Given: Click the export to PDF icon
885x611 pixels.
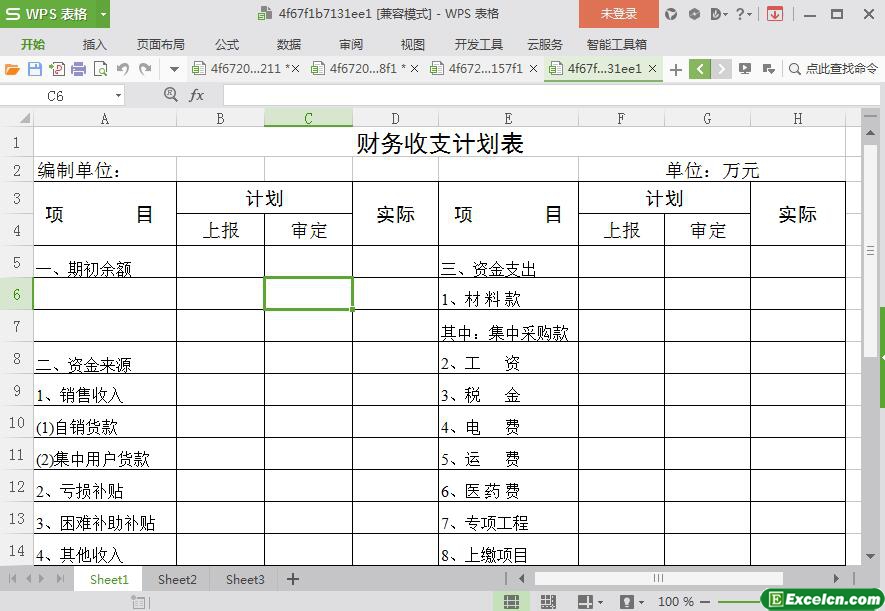Looking at the screenshot, I should (57, 69).
